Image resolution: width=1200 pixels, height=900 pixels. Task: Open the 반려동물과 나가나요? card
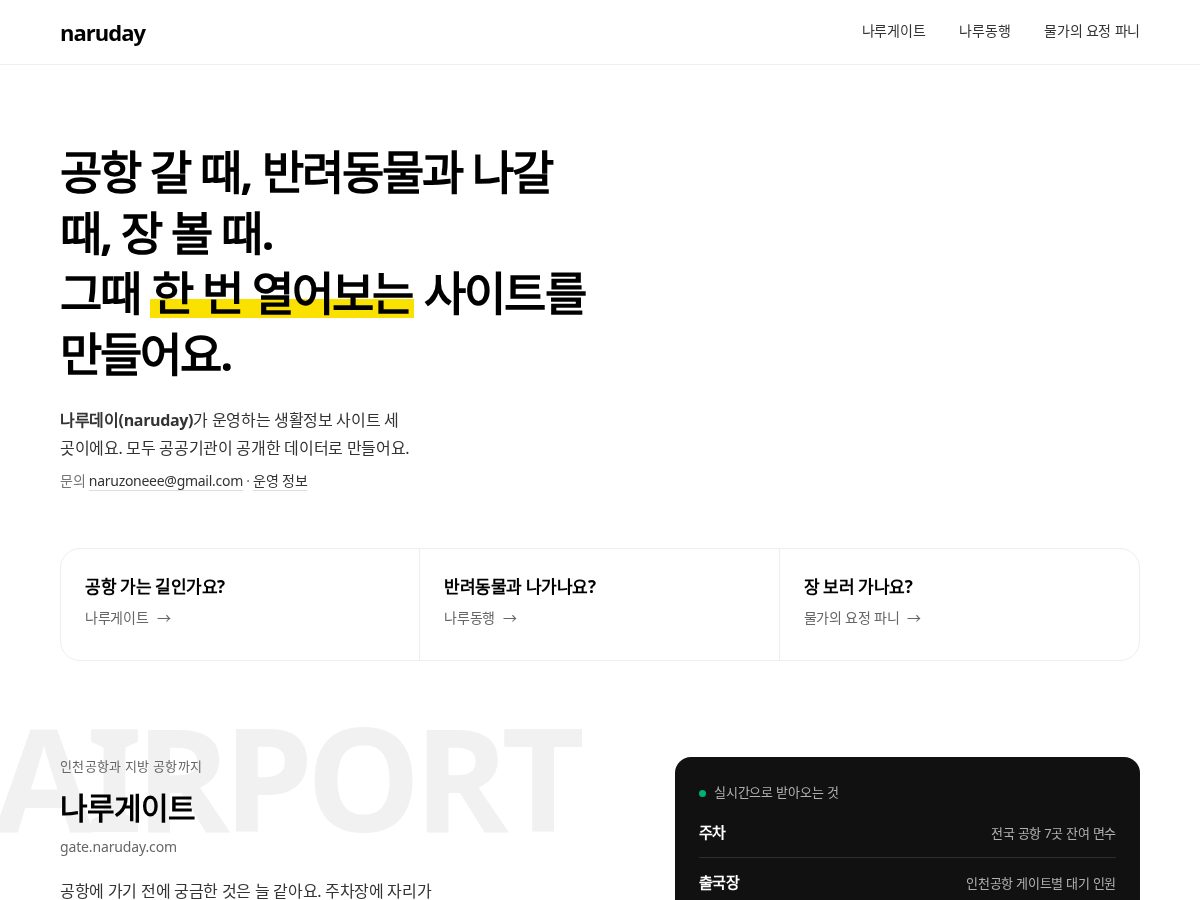pyautogui.click(x=599, y=604)
